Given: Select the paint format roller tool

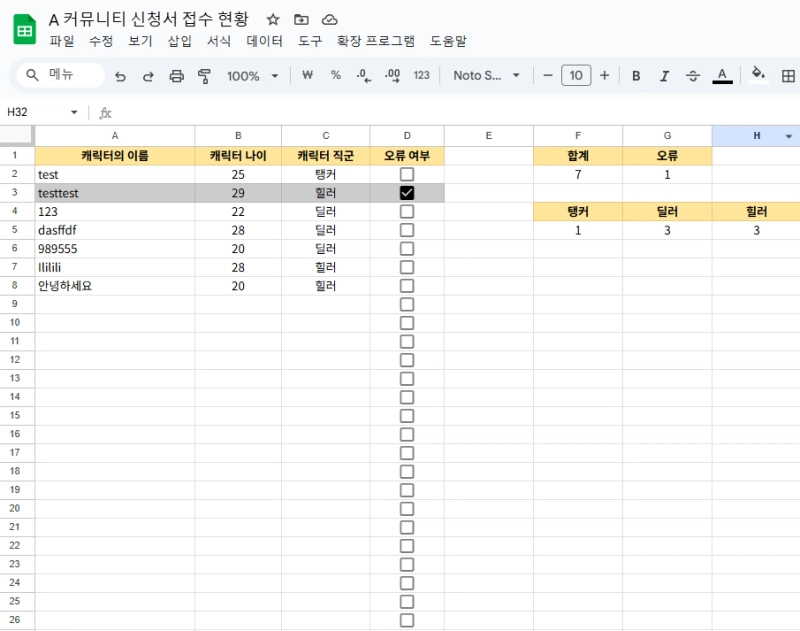Looking at the screenshot, I should 205,76.
